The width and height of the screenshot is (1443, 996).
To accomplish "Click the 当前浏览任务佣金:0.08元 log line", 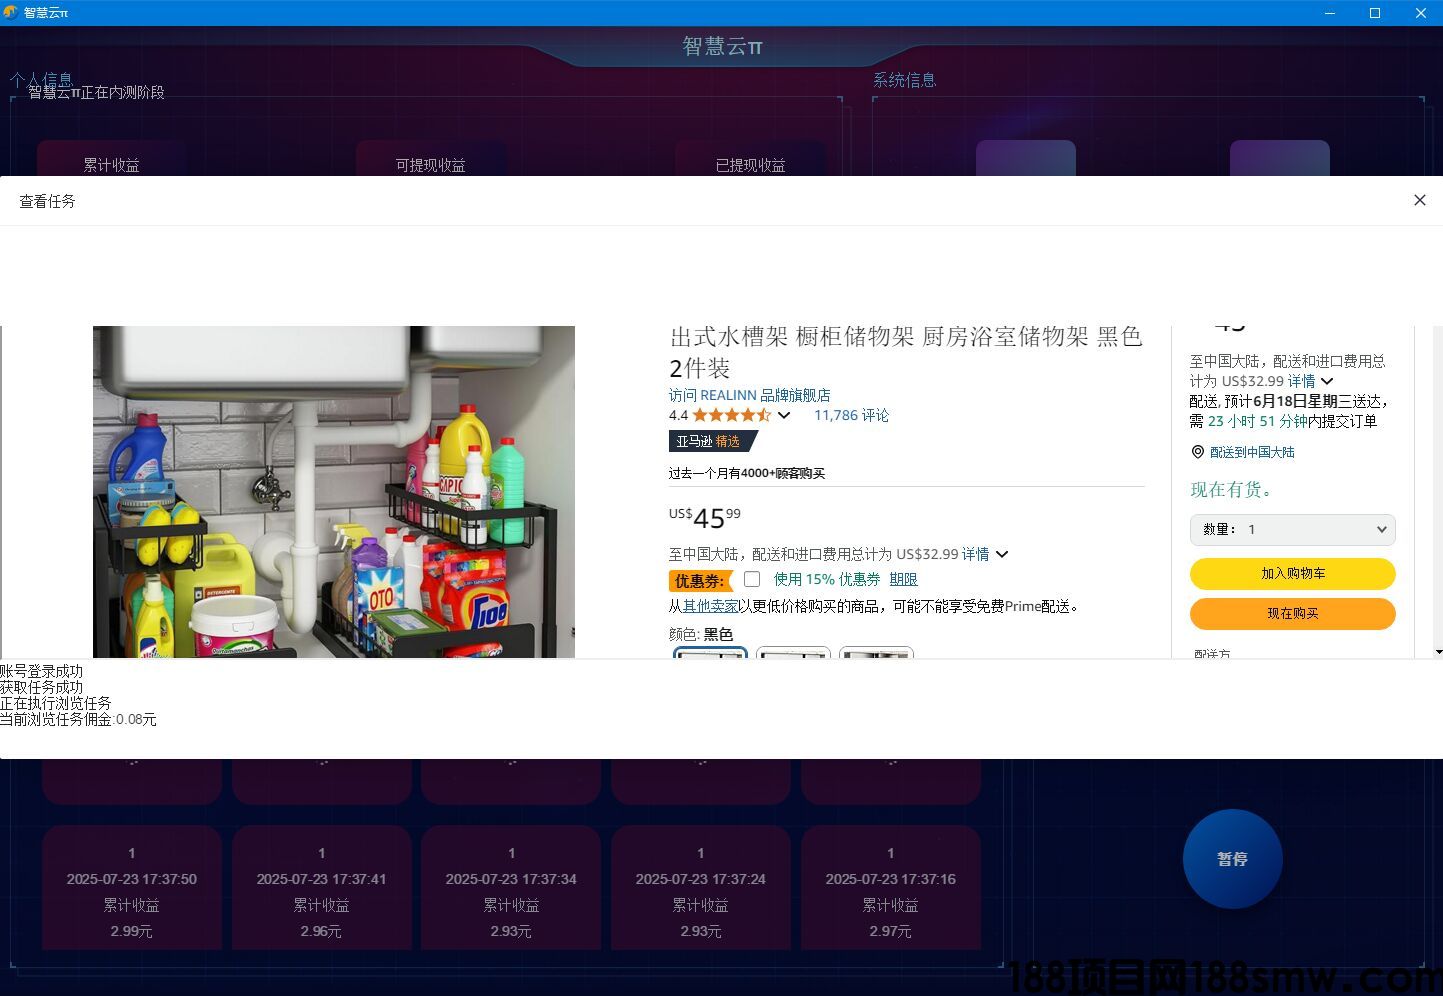I will coord(79,719).
